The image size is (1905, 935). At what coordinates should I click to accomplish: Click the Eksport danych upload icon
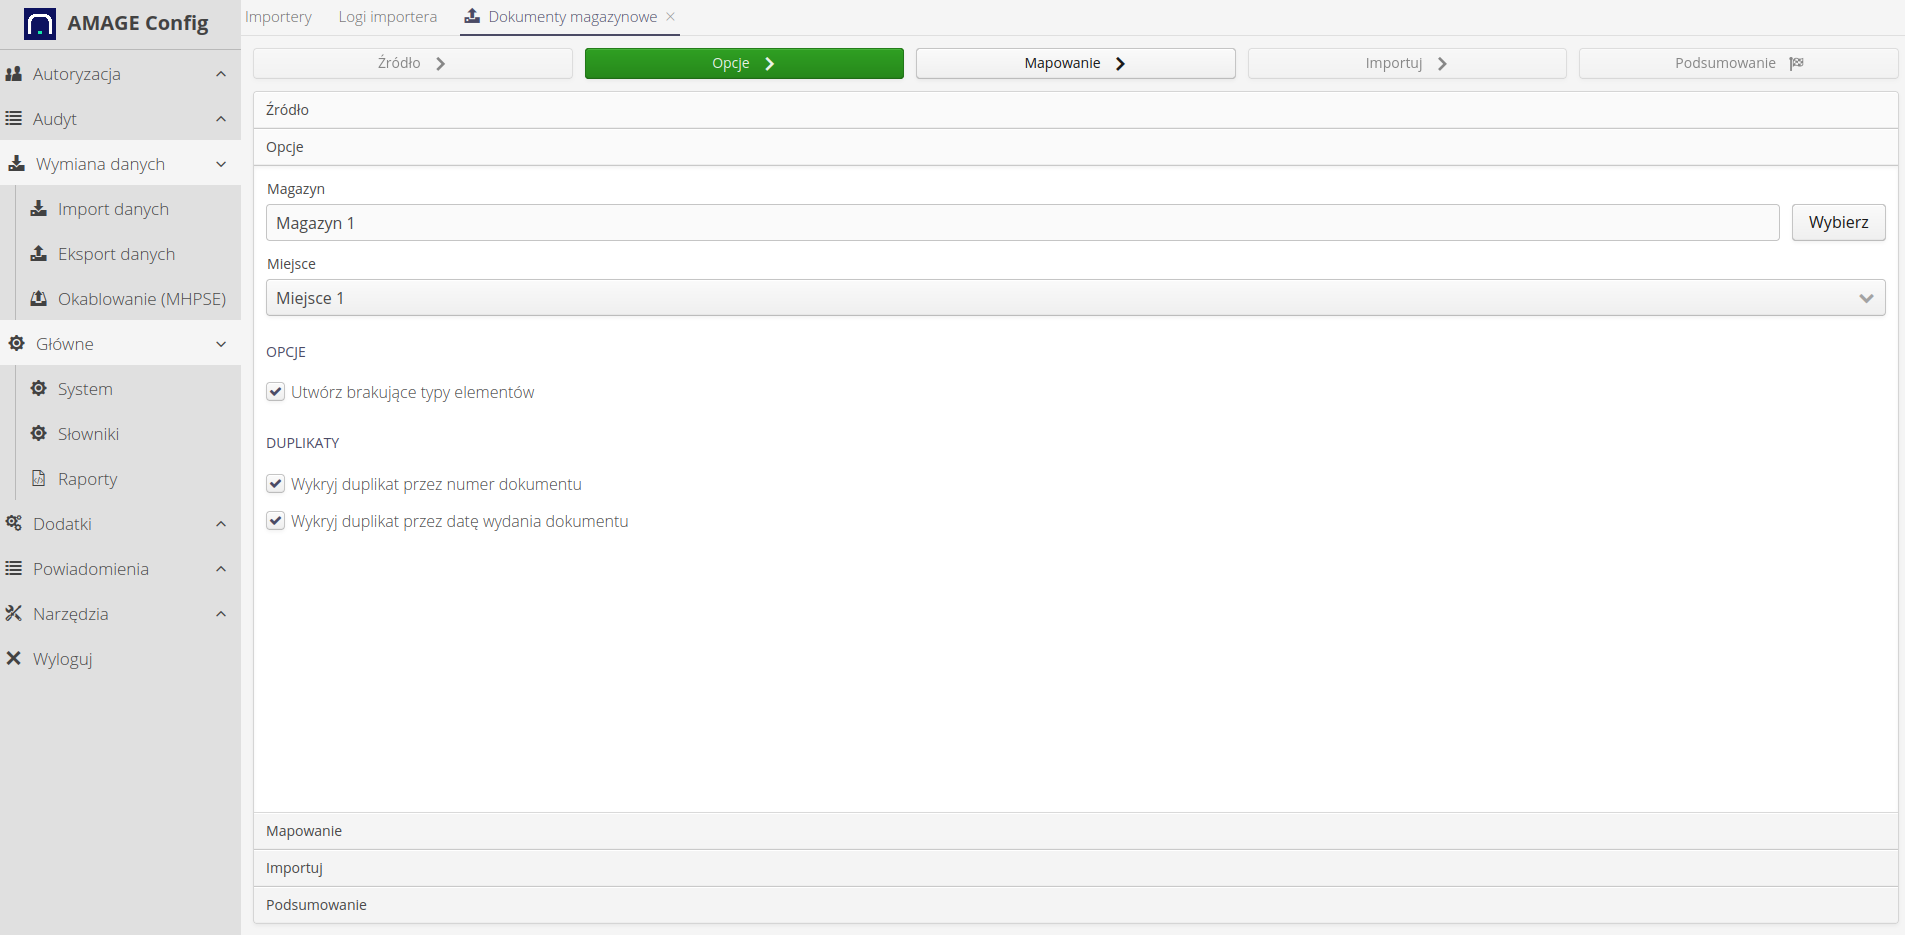tap(39, 254)
